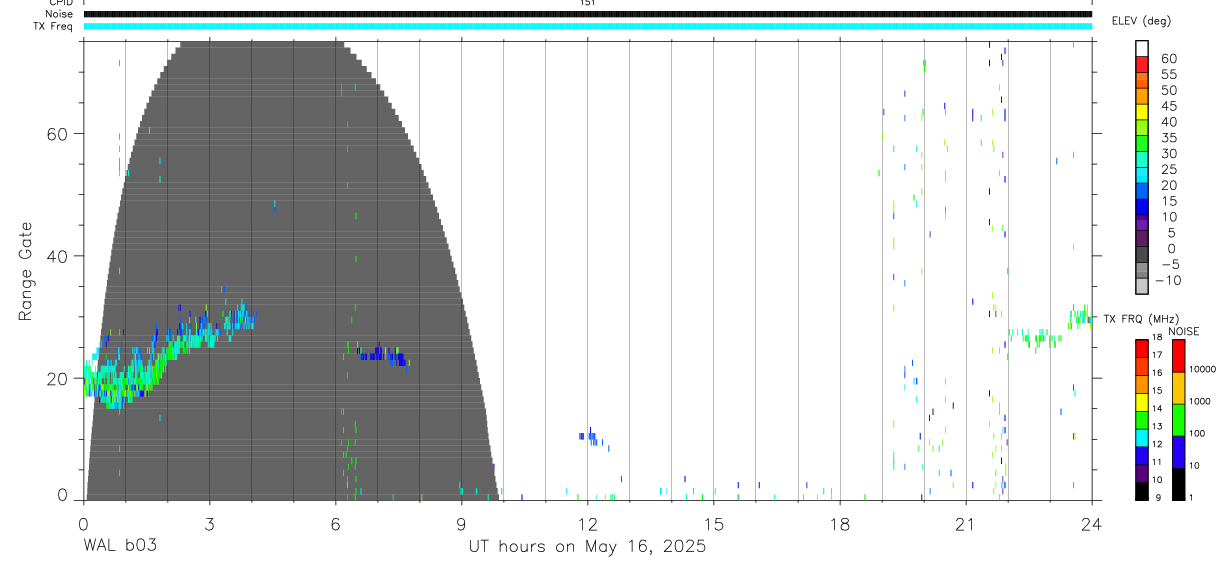Screen dimensions: 1228x567
Task: Select the orange 45–50 degree elevation swatch
Action: 1142,97
